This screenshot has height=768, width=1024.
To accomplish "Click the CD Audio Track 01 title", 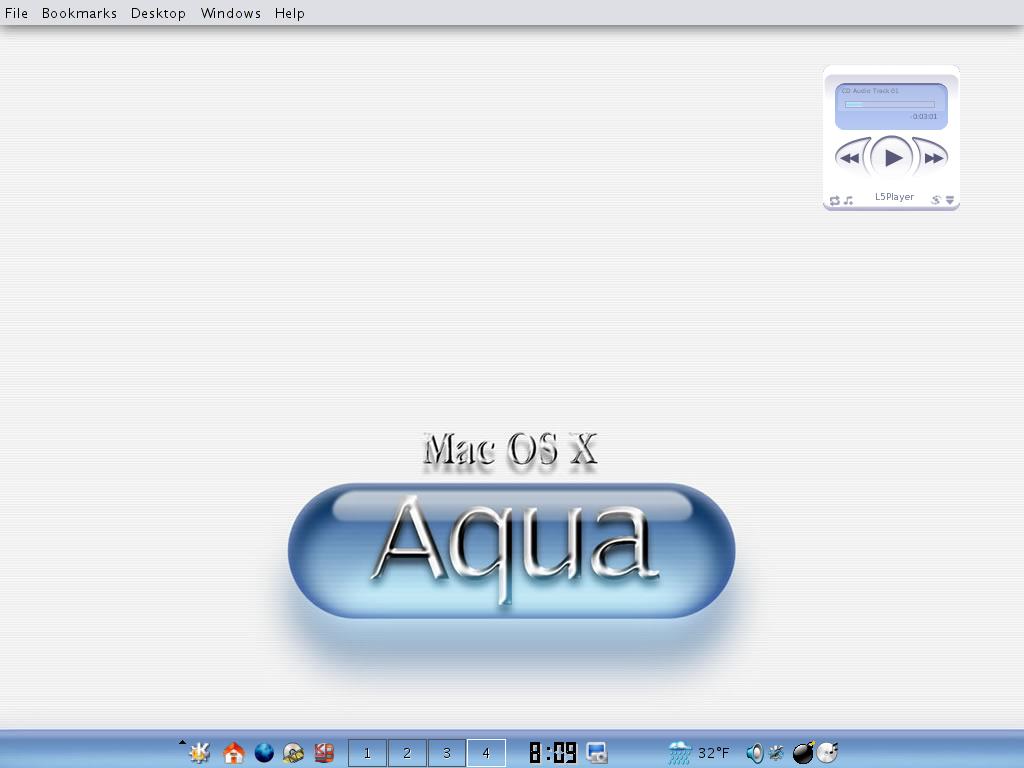I will [870, 91].
